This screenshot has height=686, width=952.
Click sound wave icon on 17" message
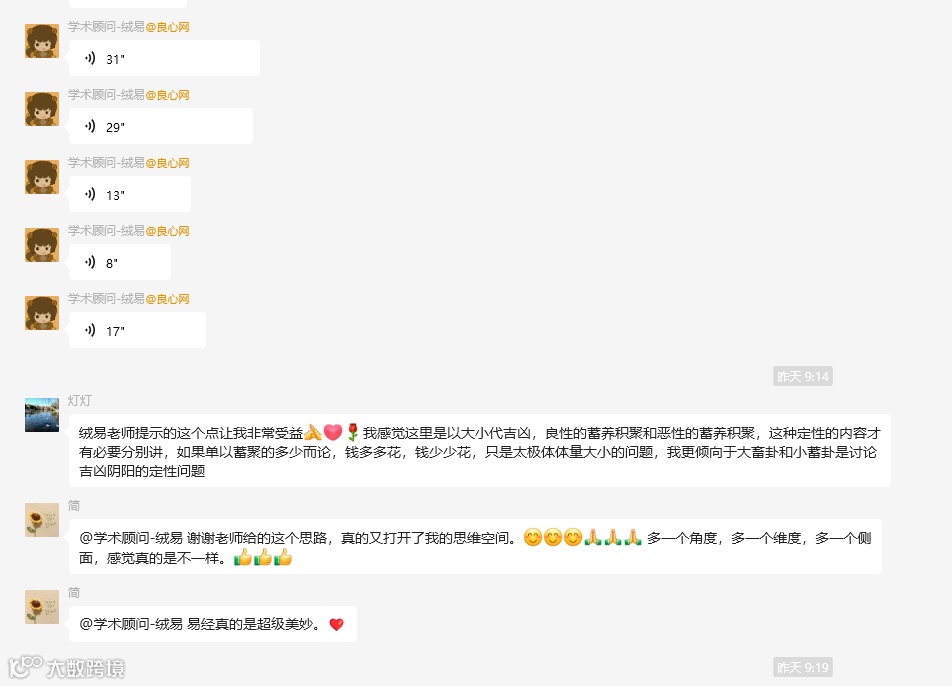point(90,330)
